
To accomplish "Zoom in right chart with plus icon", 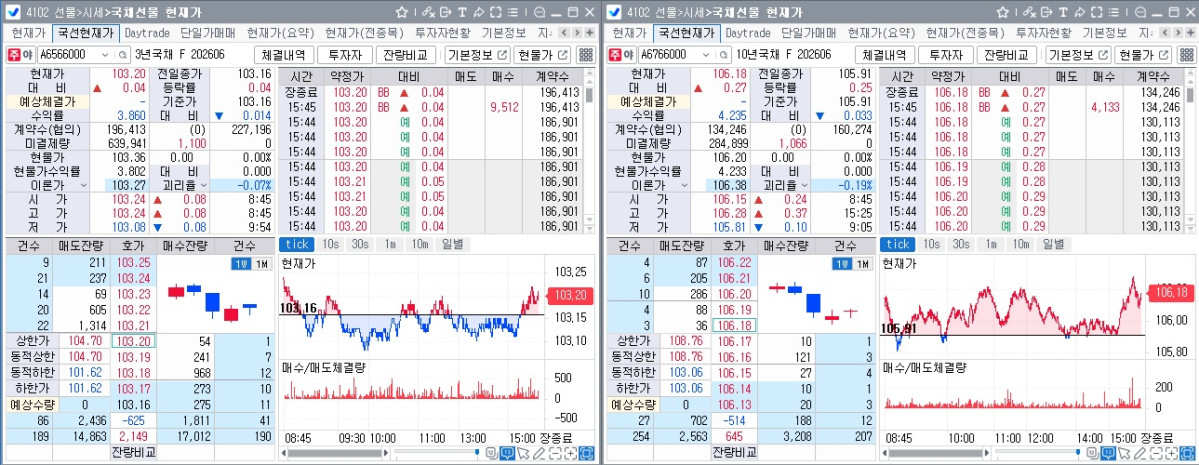I will 1171,453.
